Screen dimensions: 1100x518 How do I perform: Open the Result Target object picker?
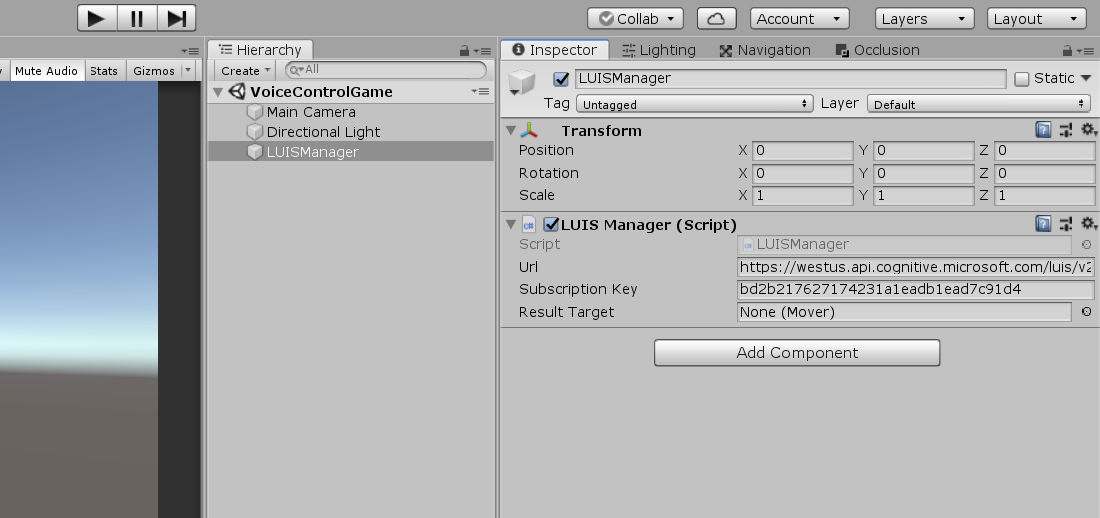tap(1087, 312)
